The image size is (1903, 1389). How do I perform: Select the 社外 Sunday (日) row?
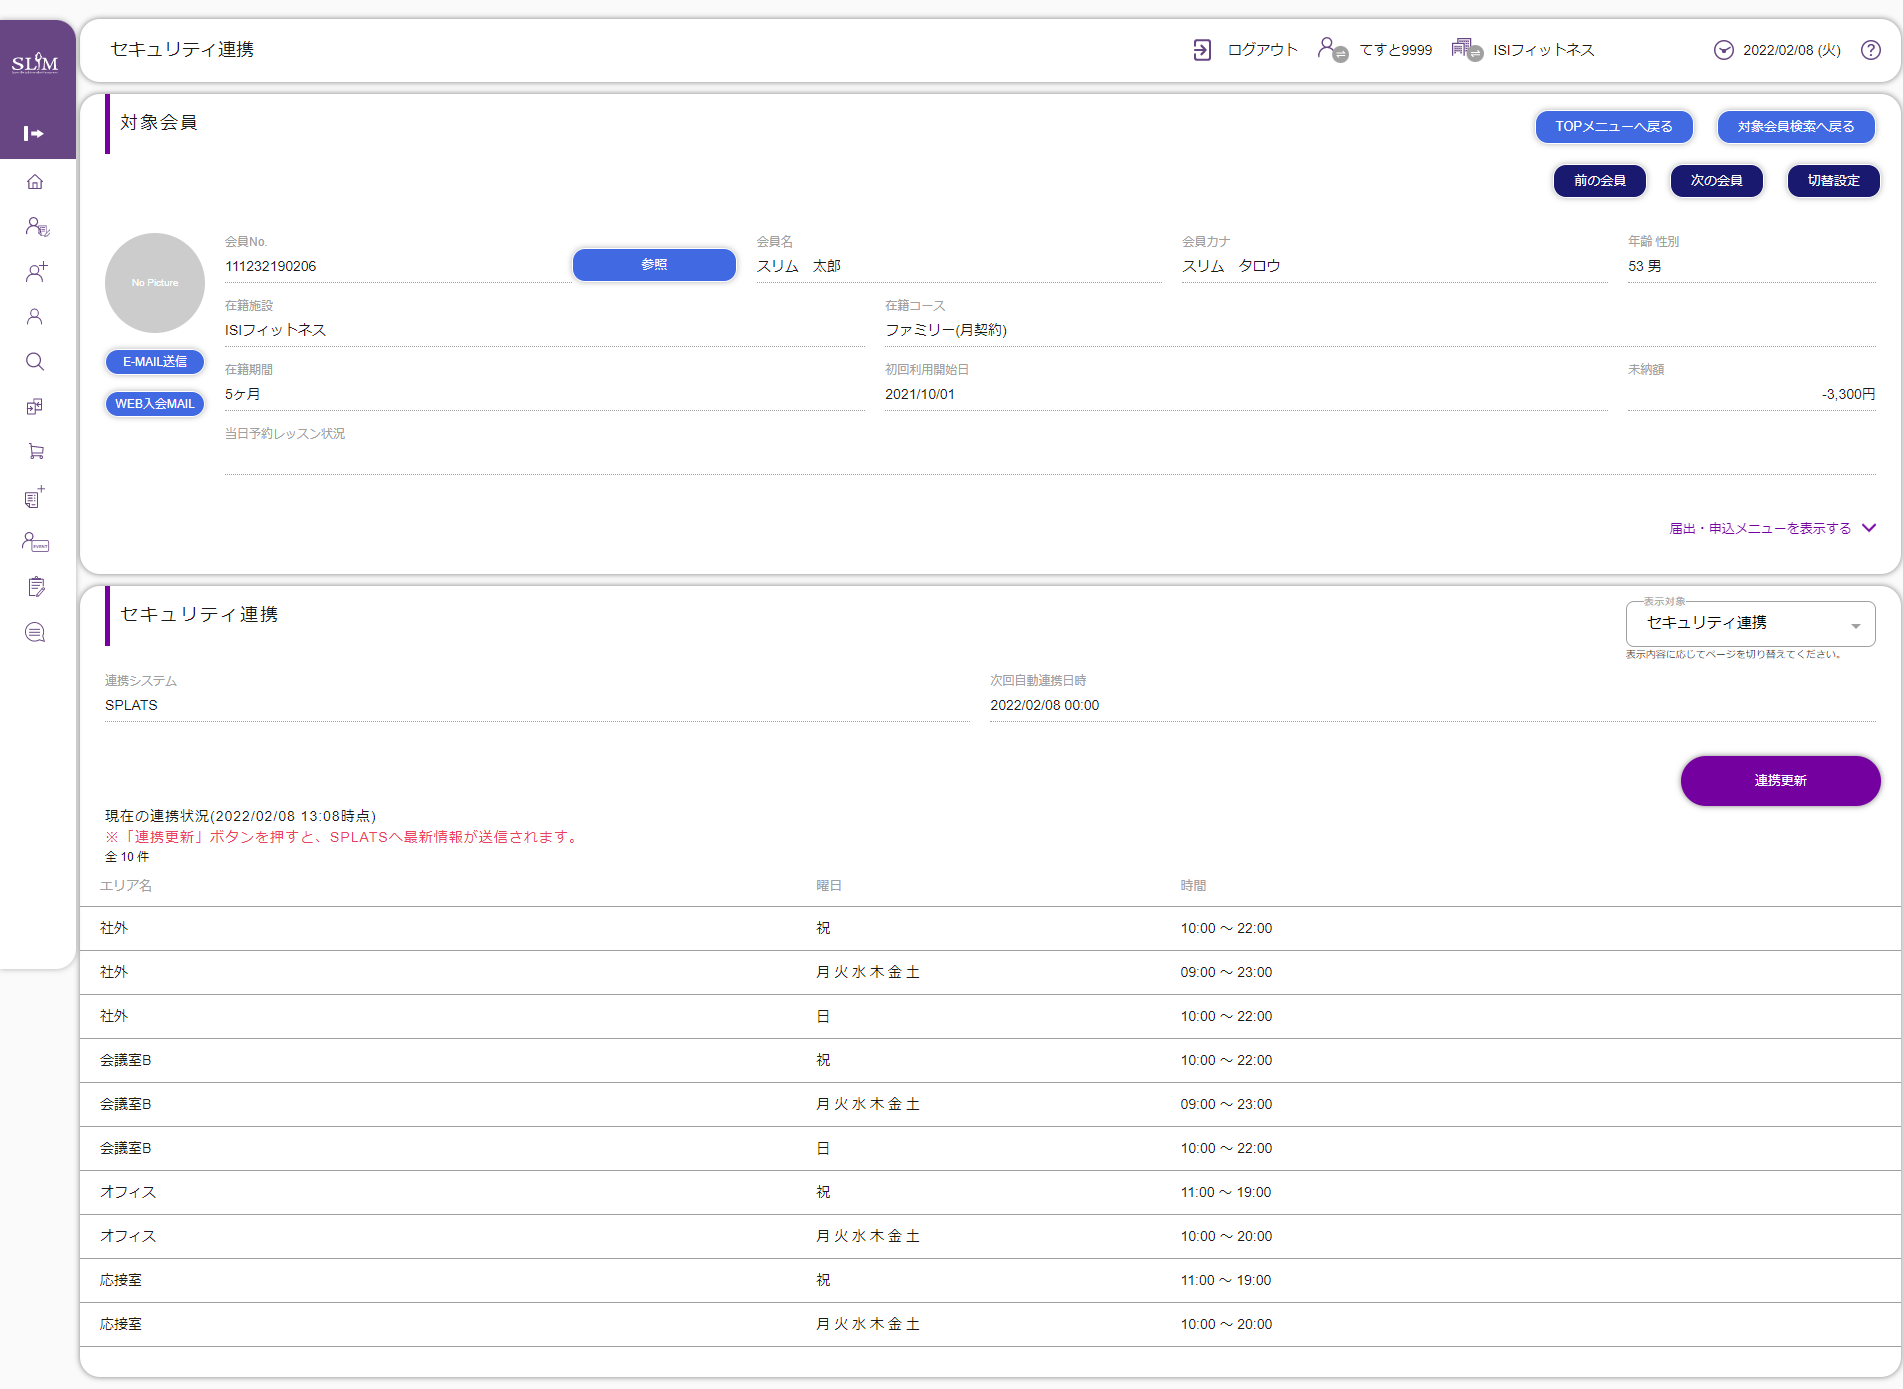coord(990,1017)
